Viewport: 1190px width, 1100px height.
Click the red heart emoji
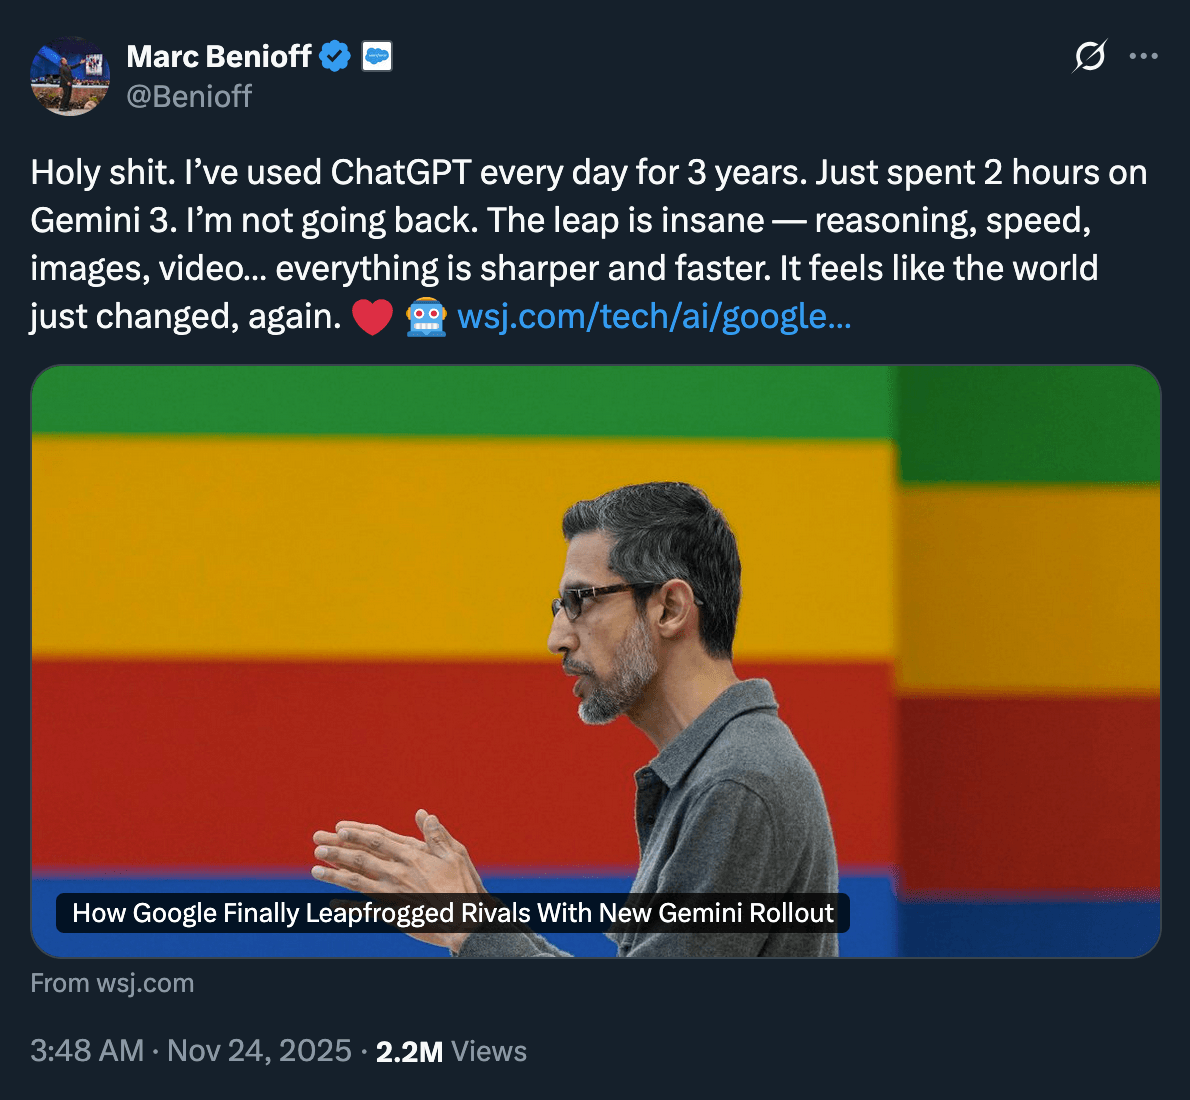372,318
